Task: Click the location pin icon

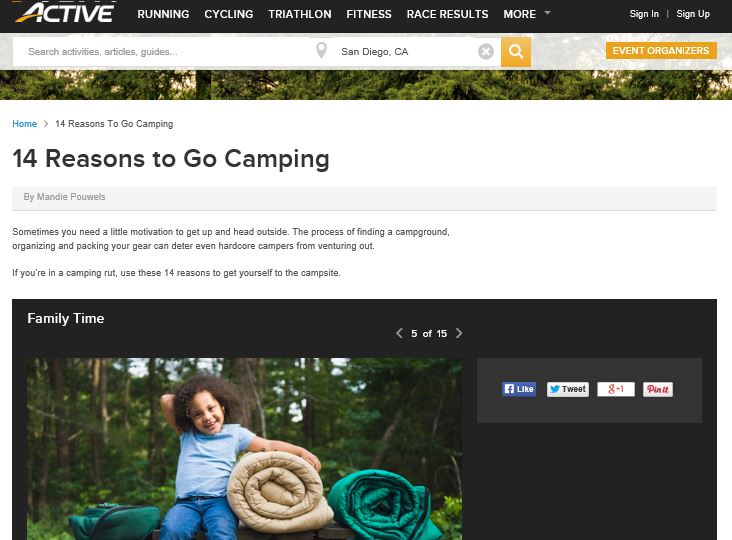Action: (x=321, y=51)
